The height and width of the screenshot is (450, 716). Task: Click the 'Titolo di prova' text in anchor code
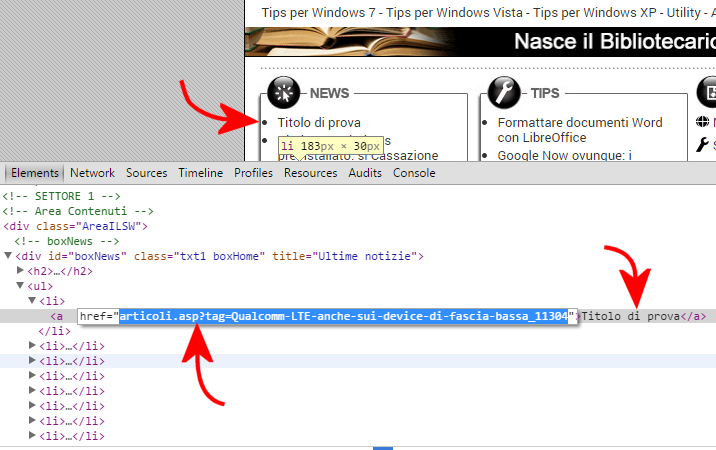(631, 316)
